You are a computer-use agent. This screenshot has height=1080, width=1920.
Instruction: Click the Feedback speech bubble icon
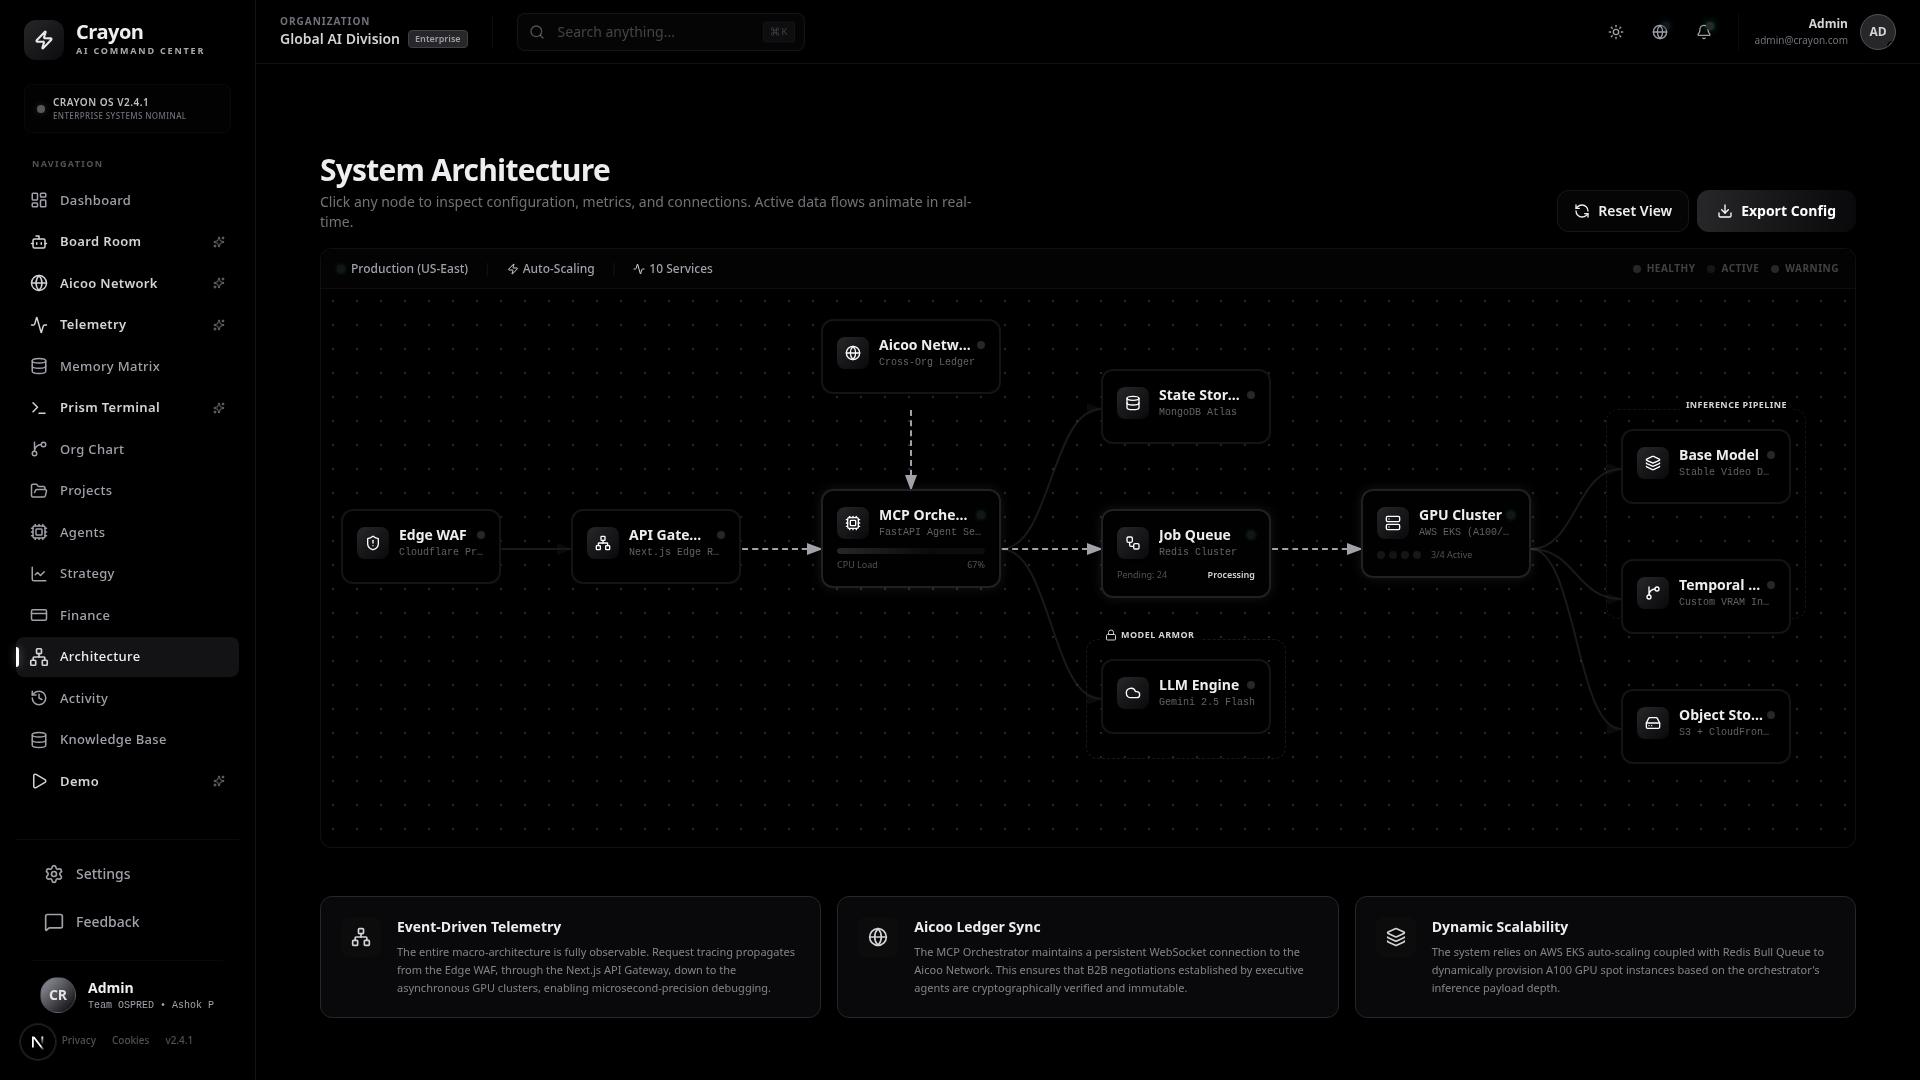click(54, 923)
